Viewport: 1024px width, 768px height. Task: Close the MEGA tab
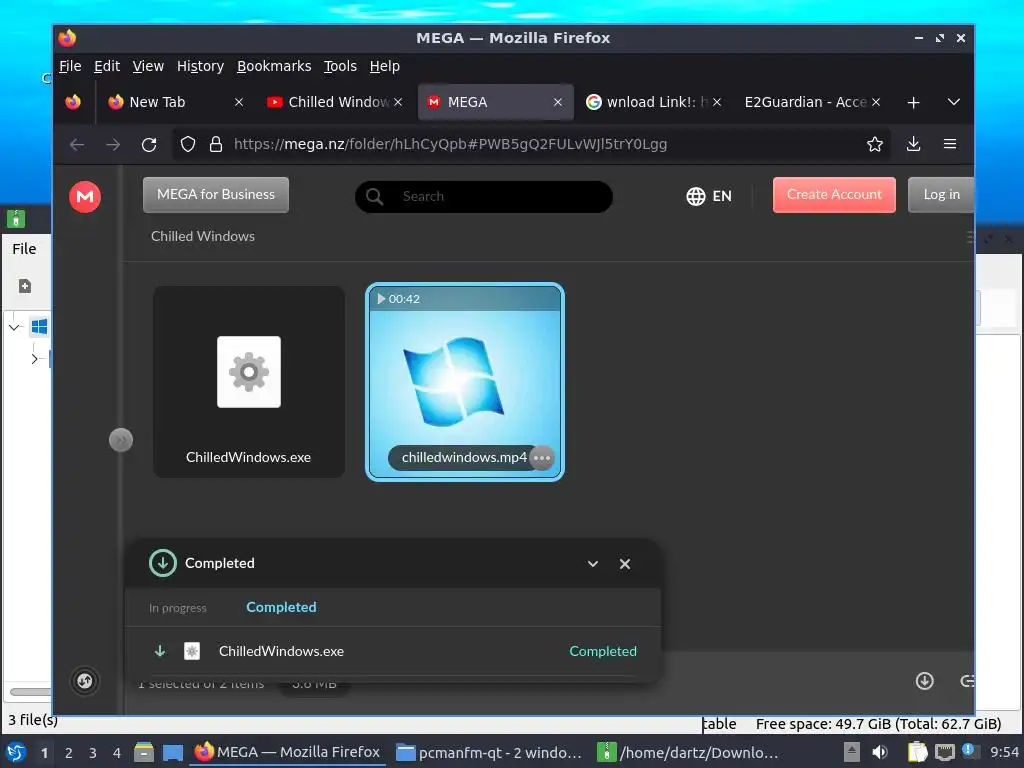[558, 103]
